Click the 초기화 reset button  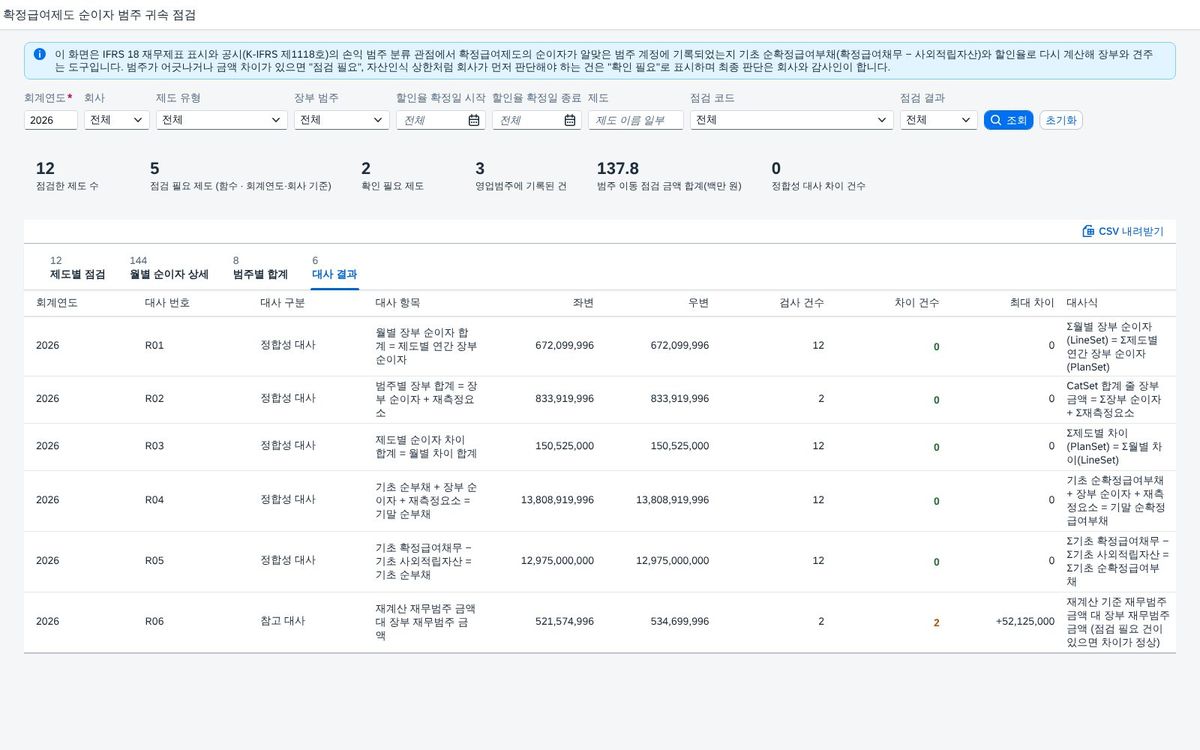coord(1061,120)
